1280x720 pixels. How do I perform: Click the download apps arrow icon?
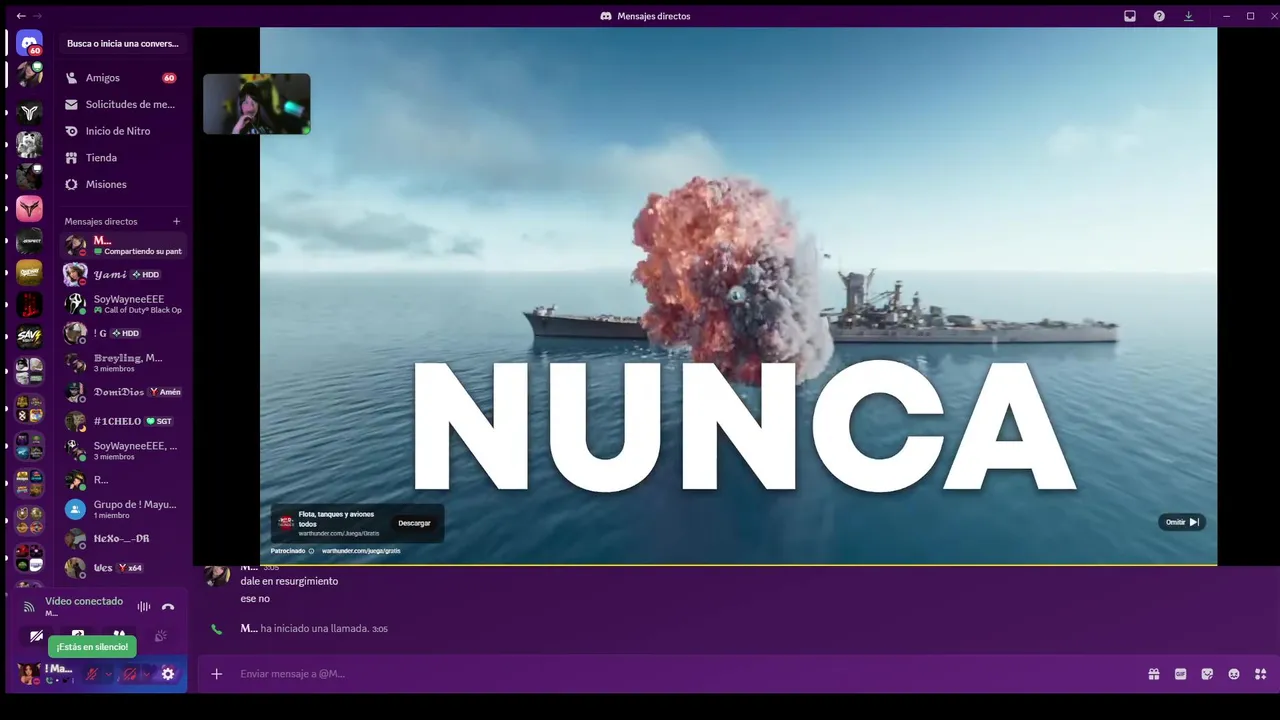coord(1188,16)
